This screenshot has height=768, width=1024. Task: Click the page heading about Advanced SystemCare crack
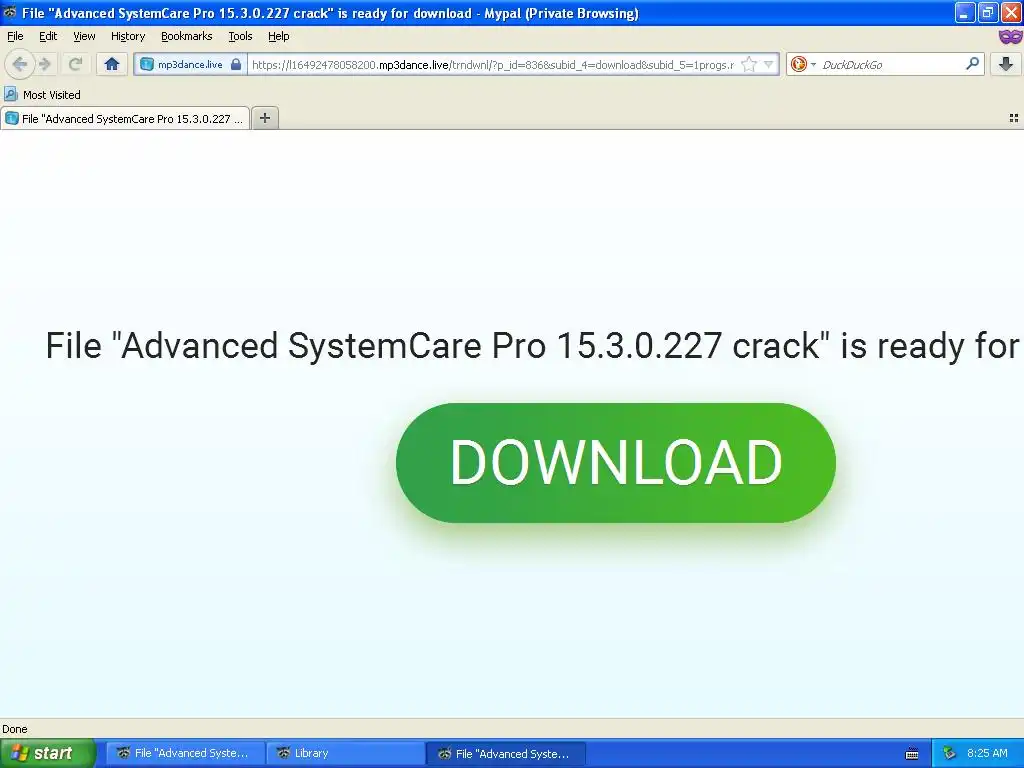tap(532, 345)
